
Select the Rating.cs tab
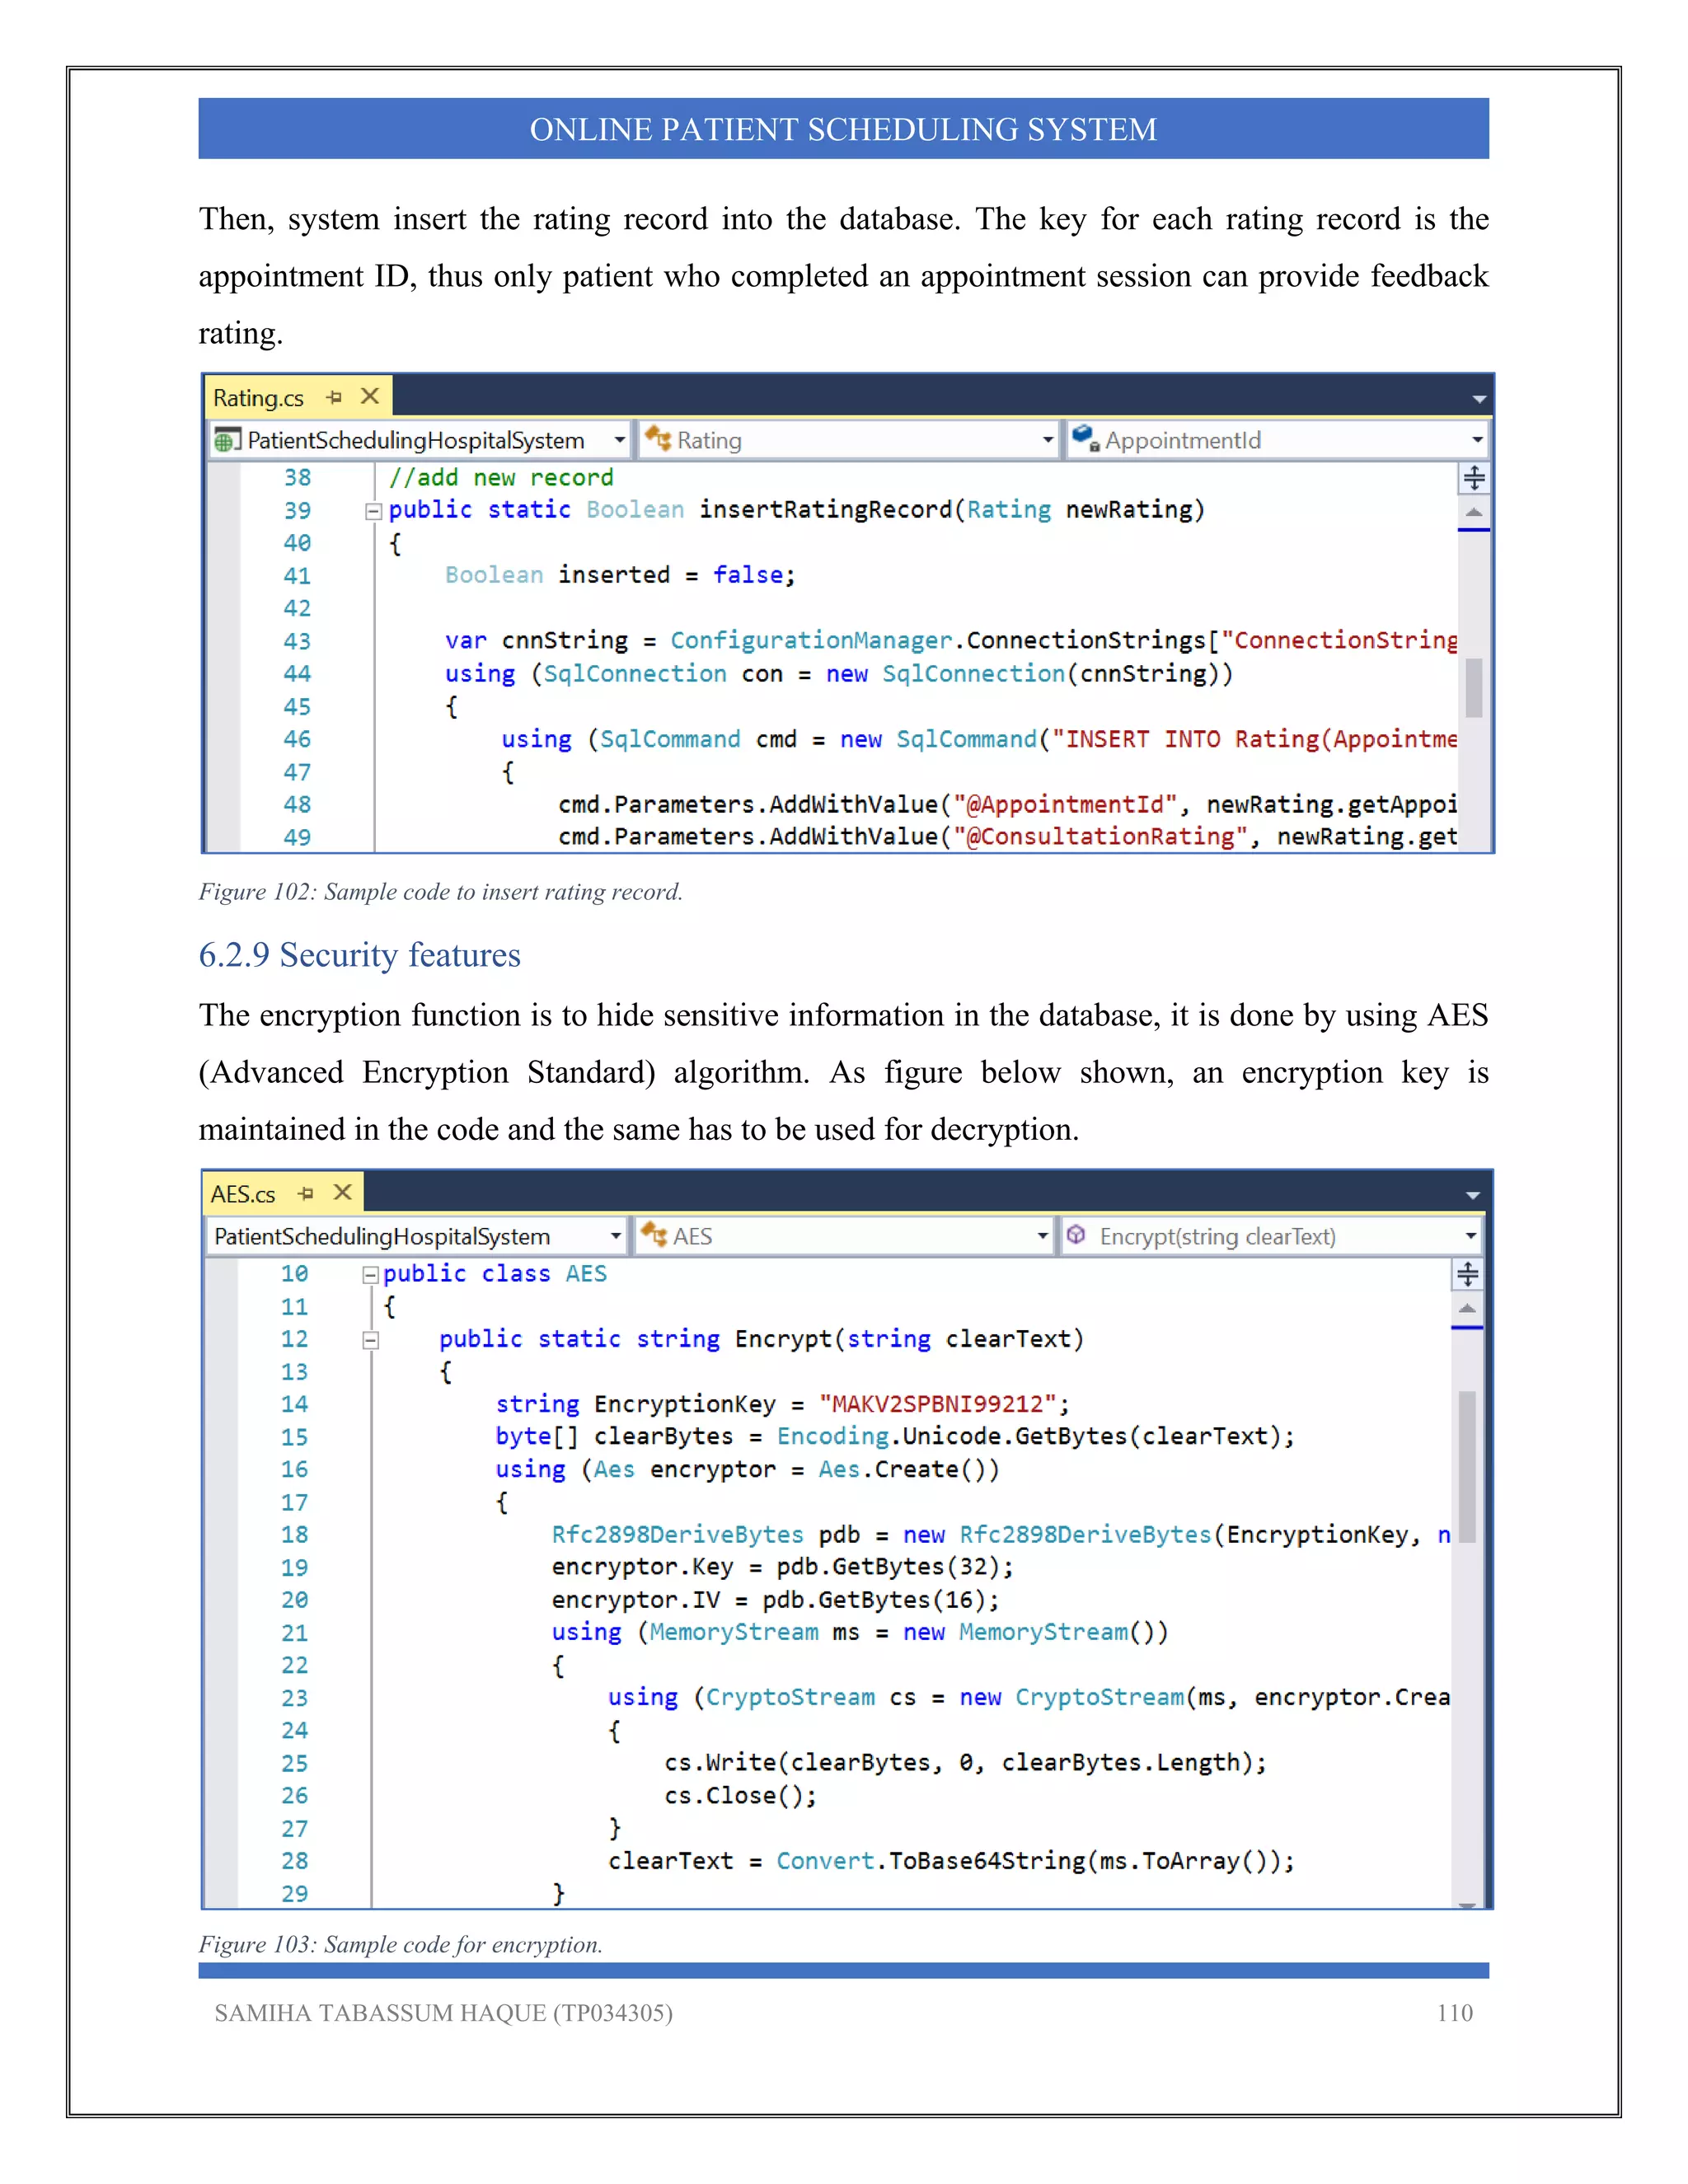pos(259,398)
